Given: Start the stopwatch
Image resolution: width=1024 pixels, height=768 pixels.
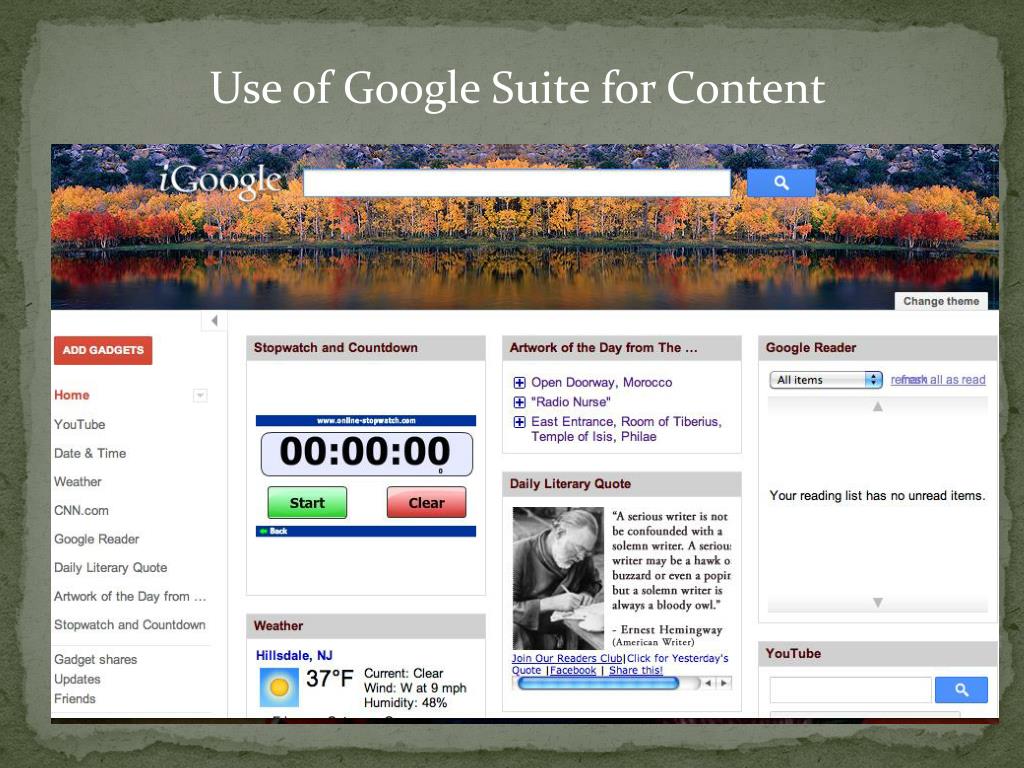Looking at the screenshot, I should click(307, 503).
